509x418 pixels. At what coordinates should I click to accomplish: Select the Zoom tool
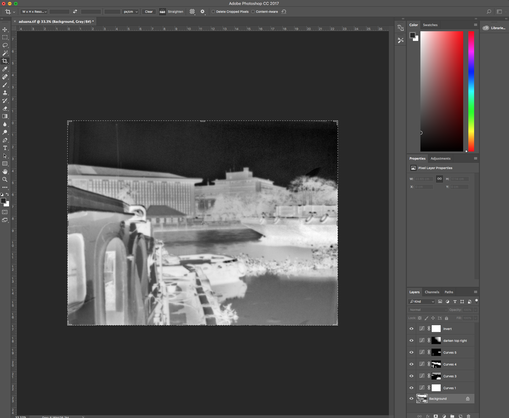point(5,180)
